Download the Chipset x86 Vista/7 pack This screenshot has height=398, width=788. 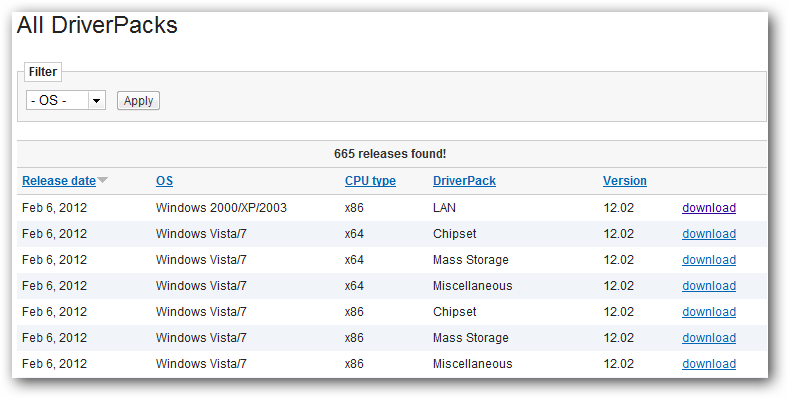pyautogui.click(x=709, y=312)
